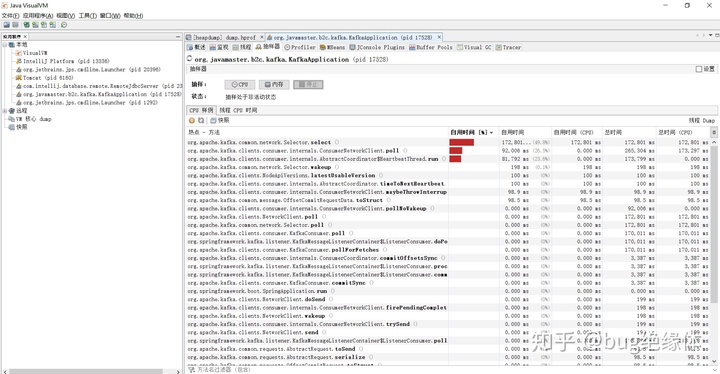The height and width of the screenshot is (374, 720).
Task: Click the first main toolbar icon under 文件
Action: tap(6, 25)
